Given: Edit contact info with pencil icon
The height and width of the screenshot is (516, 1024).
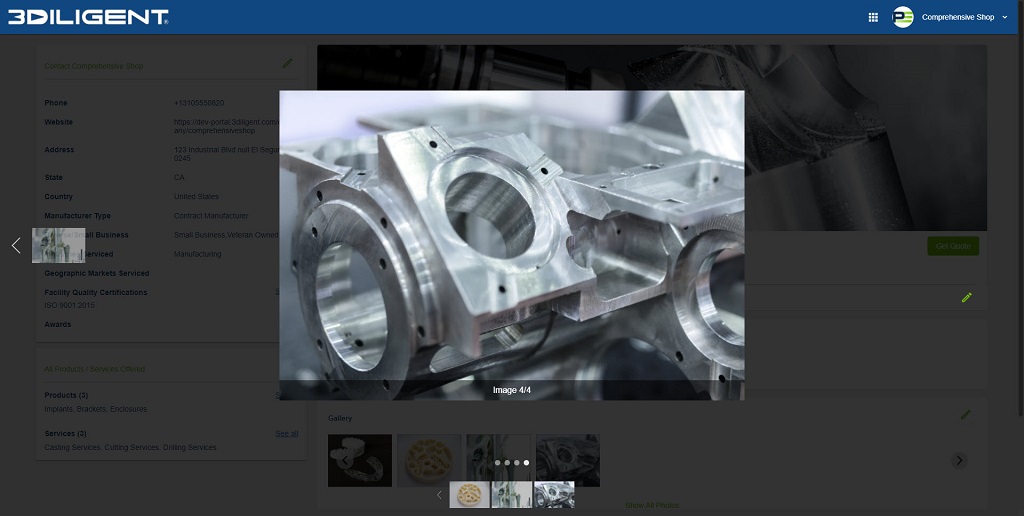Looking at the screenshot, I should (x=287, y=63).
